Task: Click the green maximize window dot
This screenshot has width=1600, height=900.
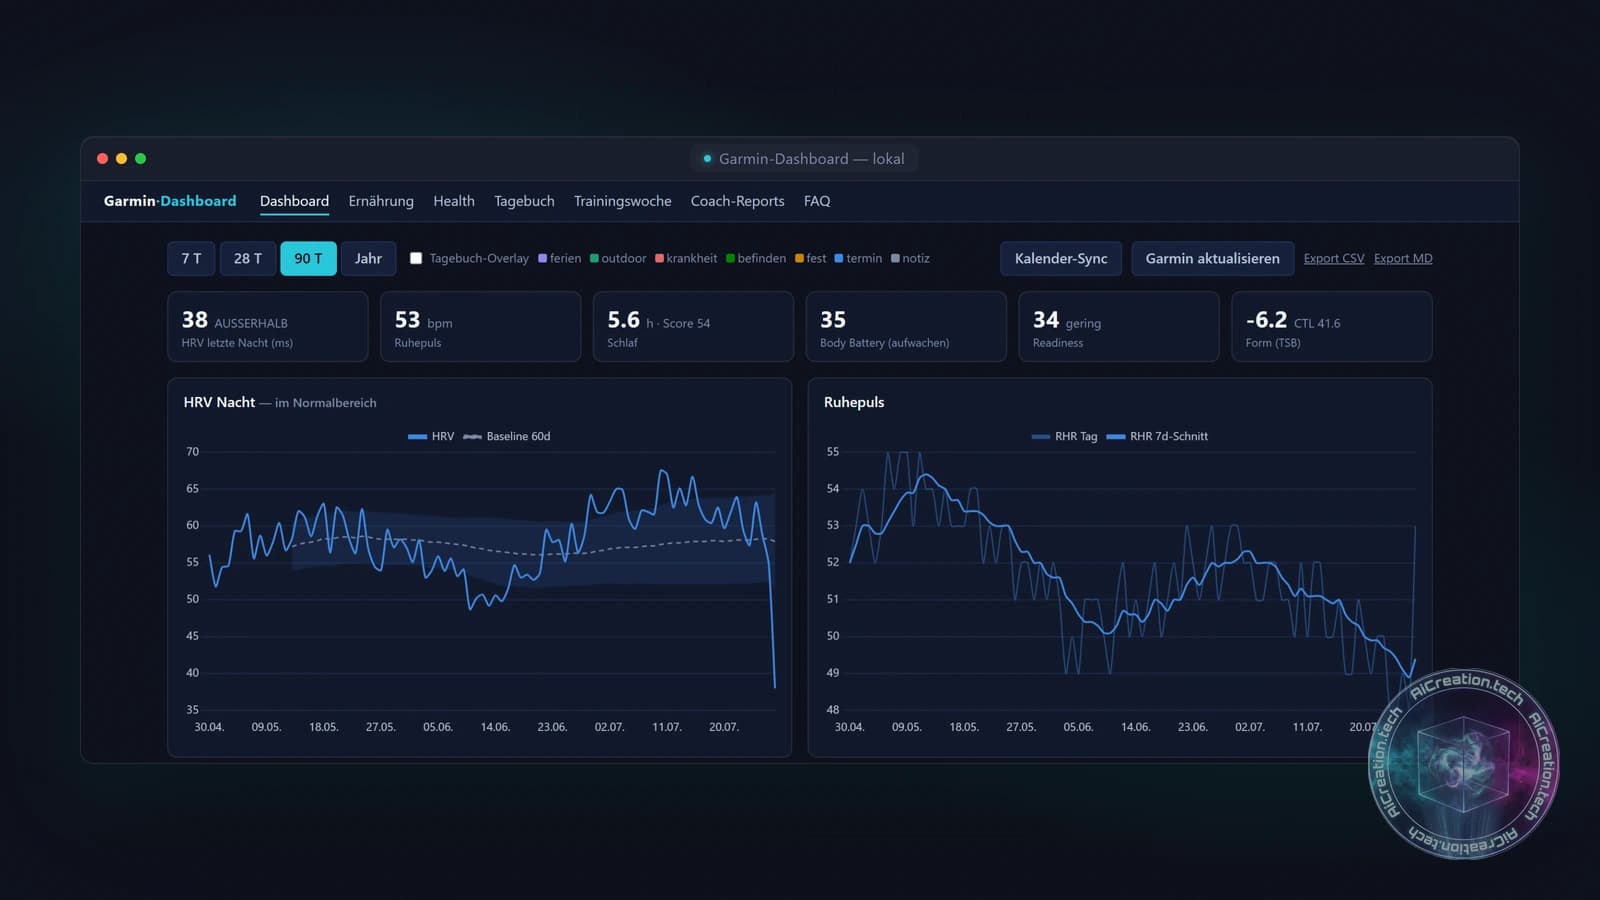Action: (140, 158)
